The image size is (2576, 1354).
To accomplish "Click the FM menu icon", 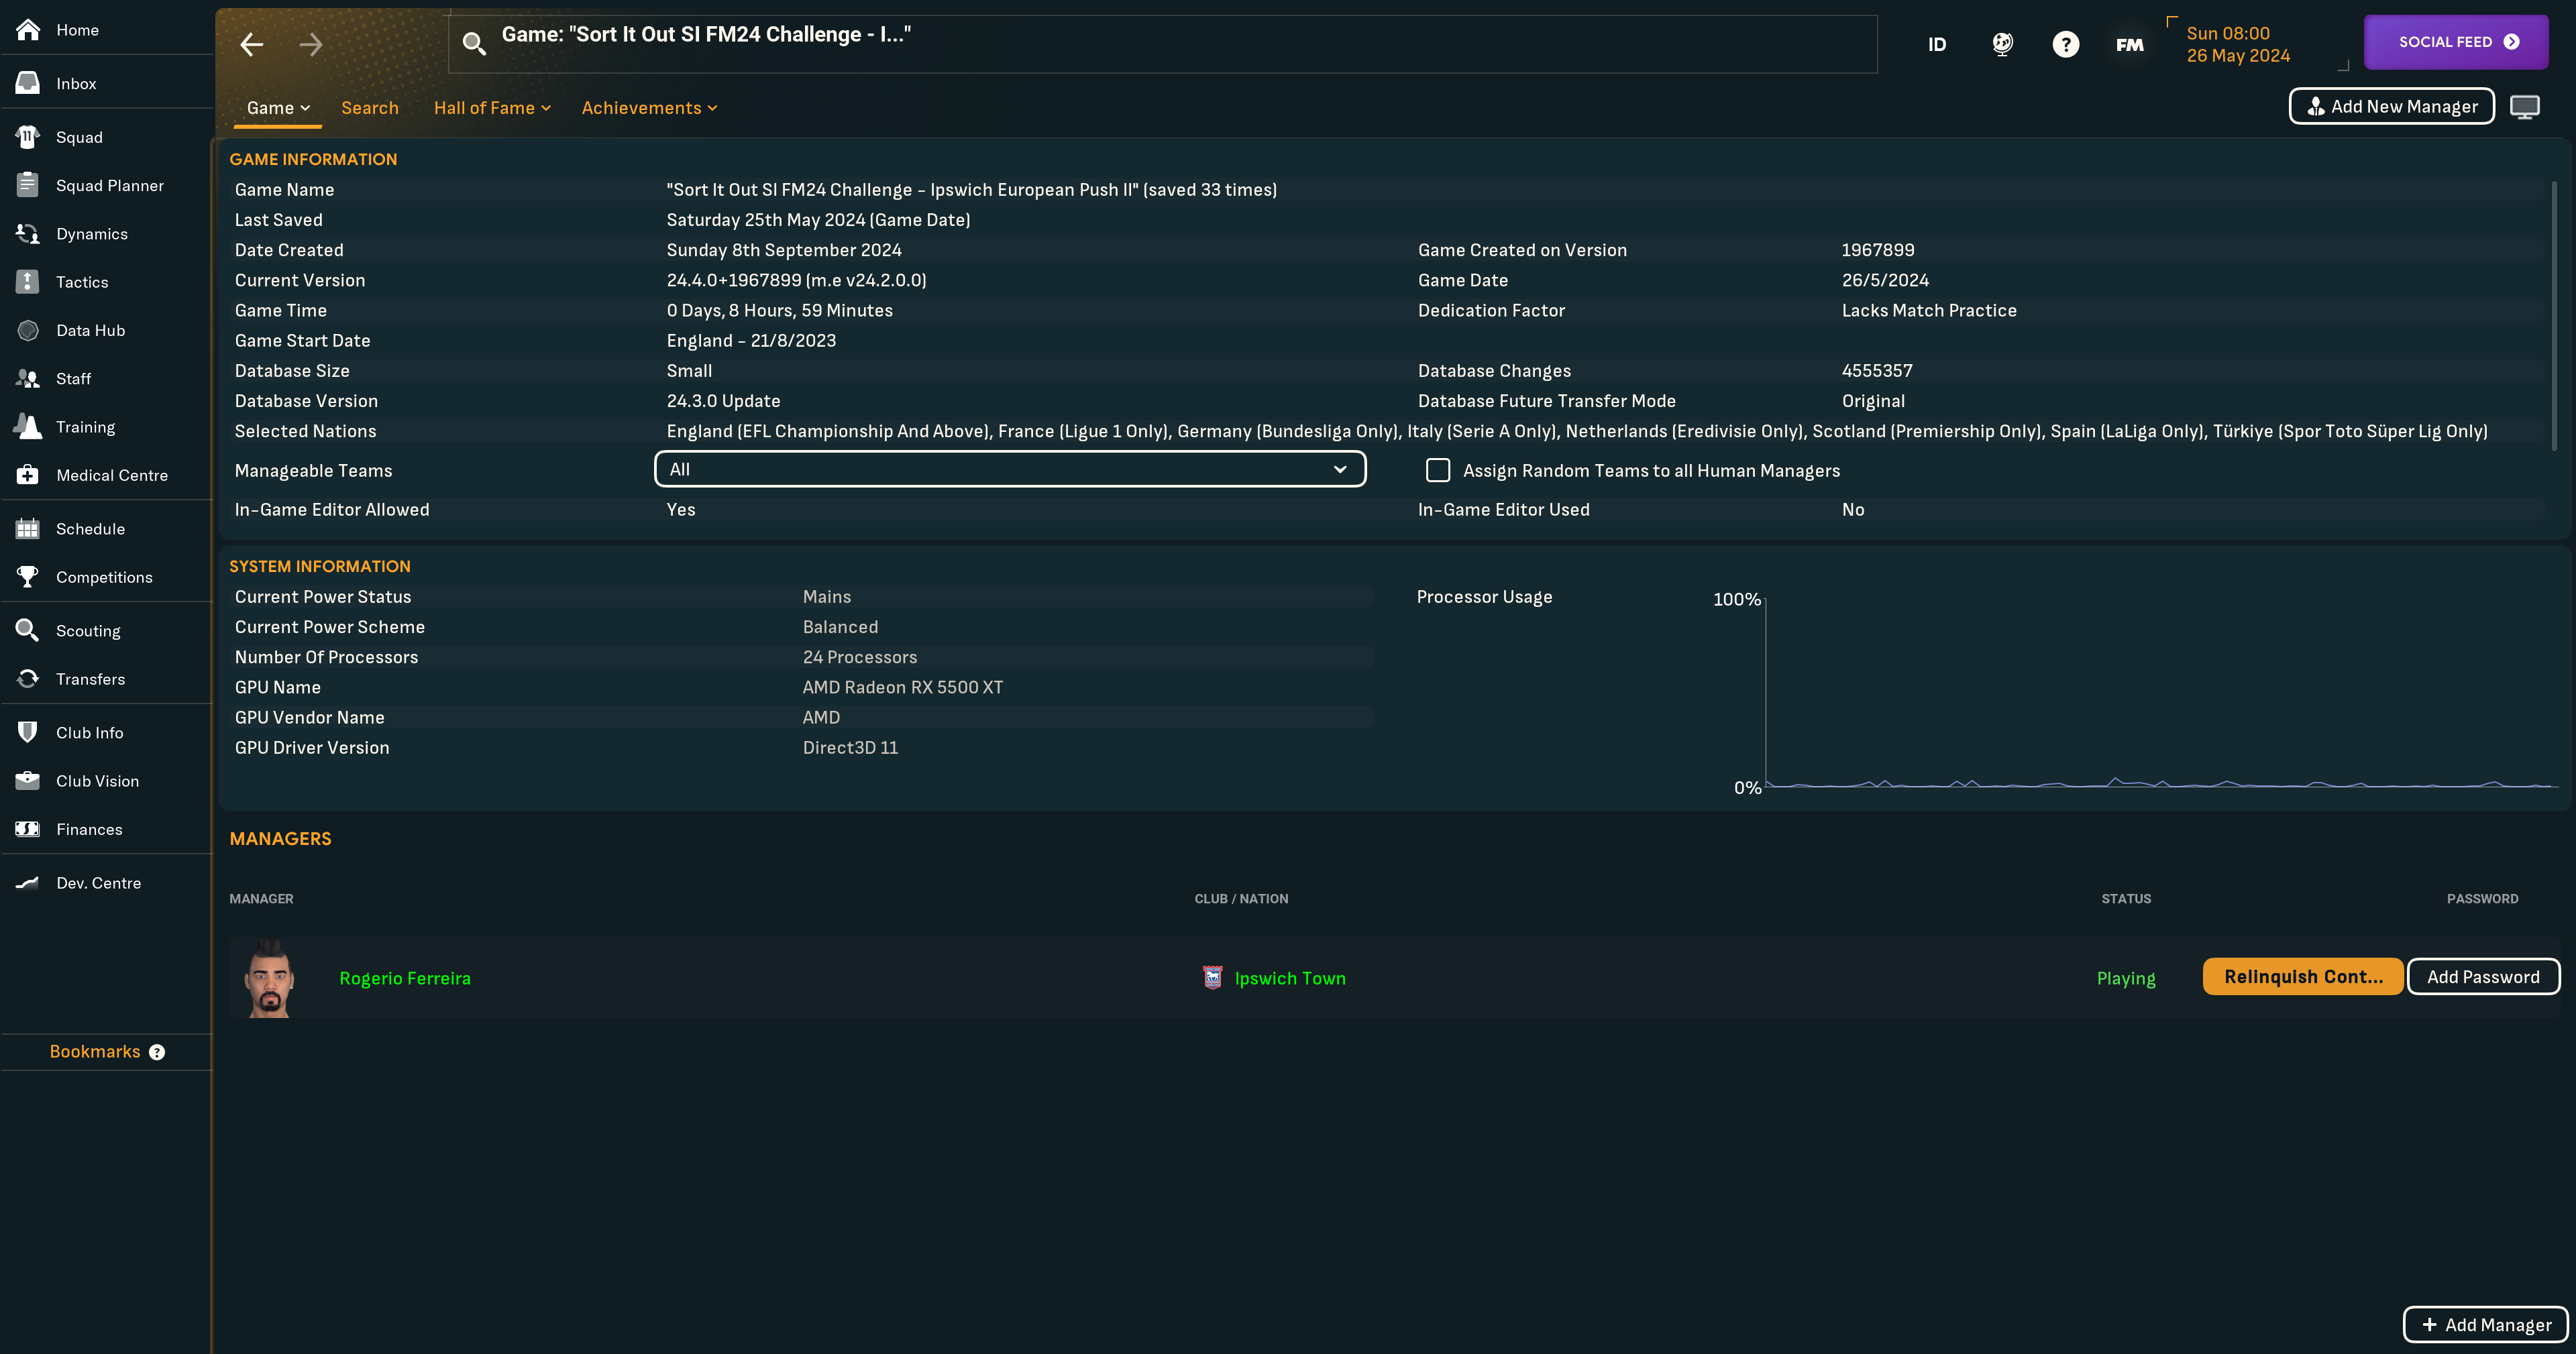I will pyautogui.click(x=2129, y=44).
